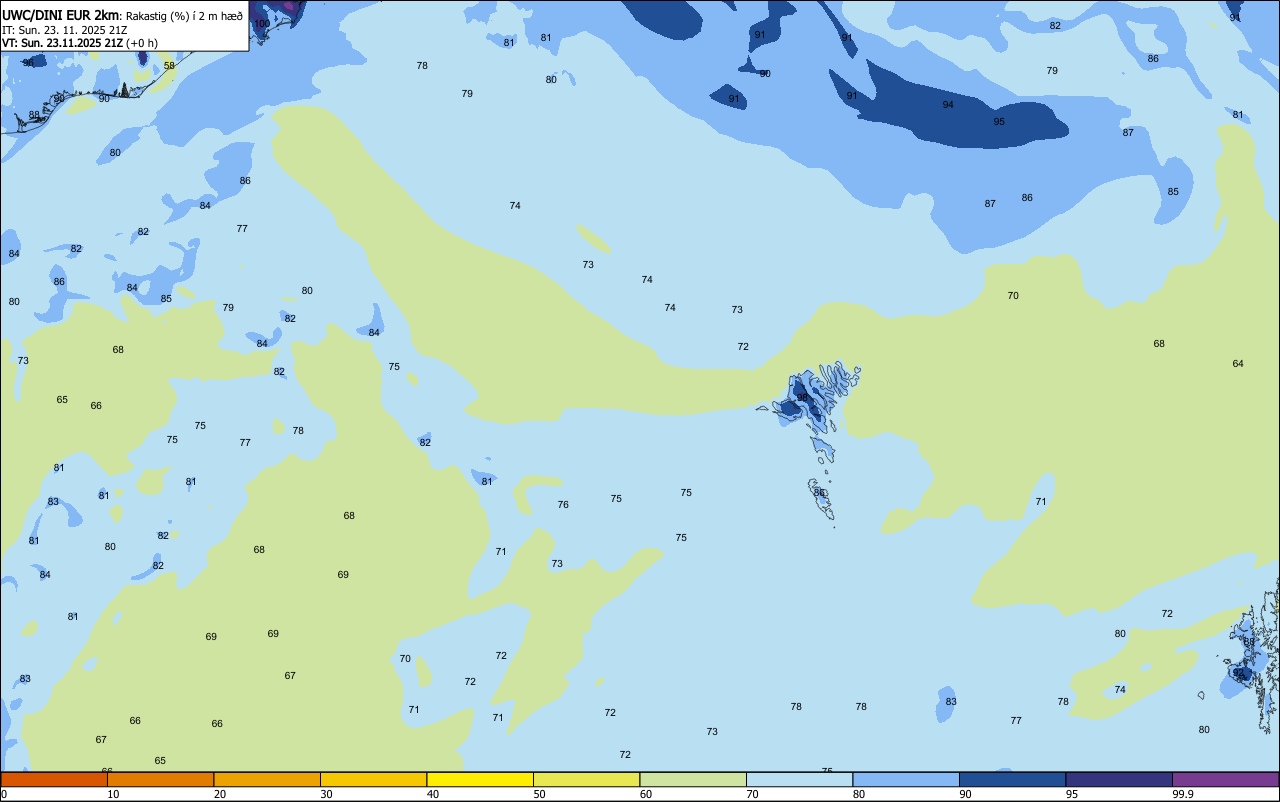Pick the purple legend swatch above 99.9
Viewport: 1280px width, 802px height.
click(1225, 779)
